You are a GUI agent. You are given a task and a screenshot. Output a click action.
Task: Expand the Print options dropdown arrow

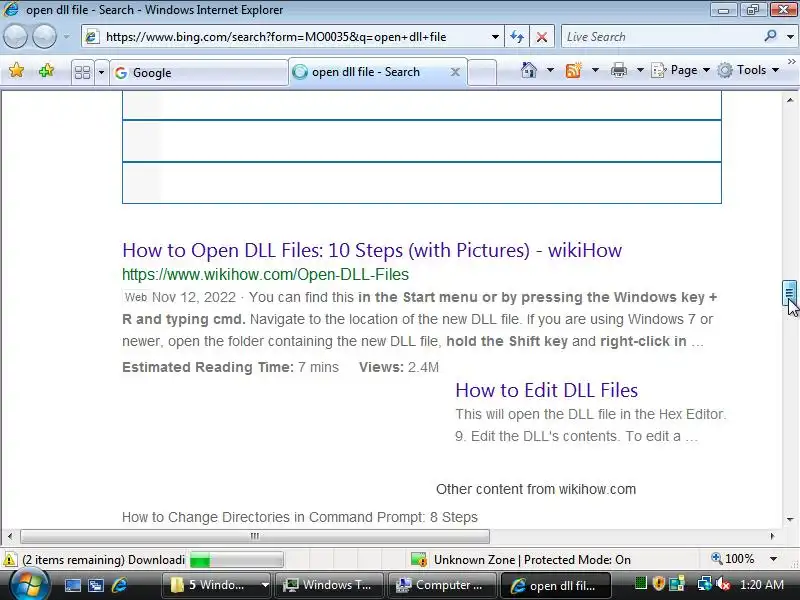point(640,70)
